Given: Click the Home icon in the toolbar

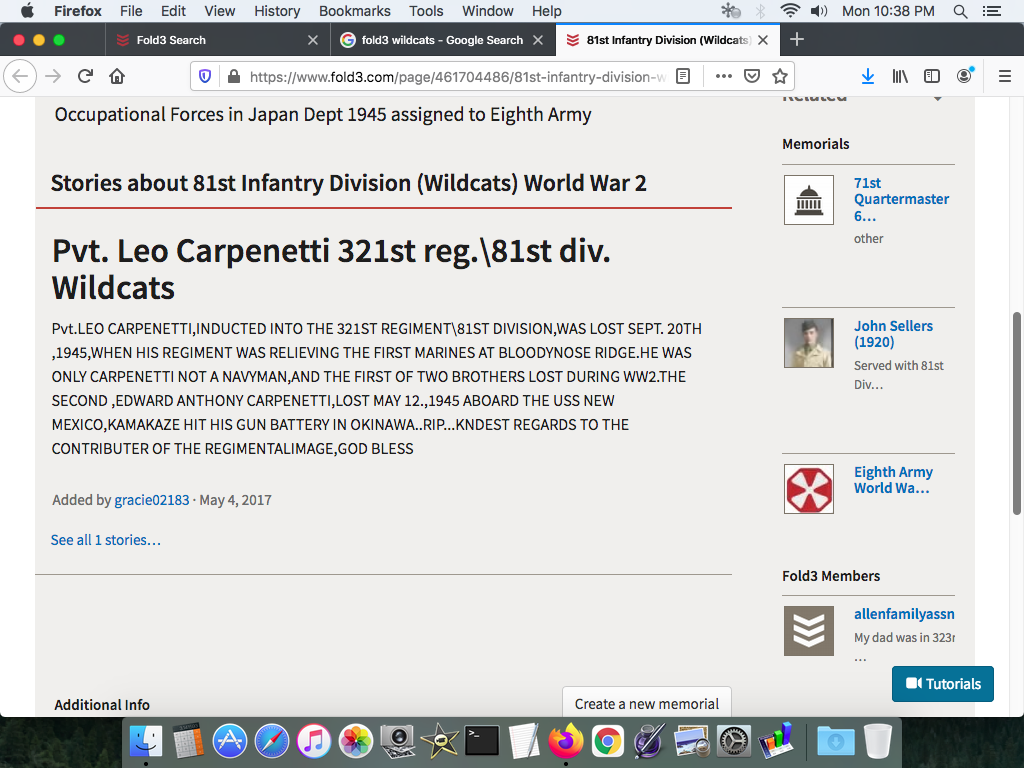Looking at the screenshot, I should 117,76.
